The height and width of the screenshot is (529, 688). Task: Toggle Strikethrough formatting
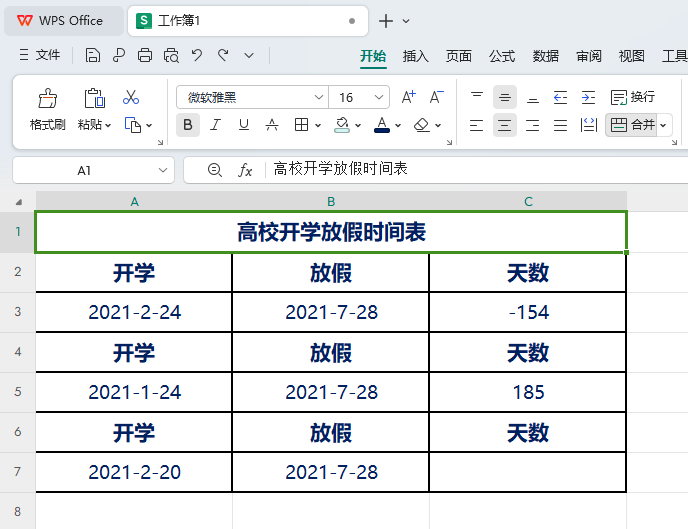[272, 125]
